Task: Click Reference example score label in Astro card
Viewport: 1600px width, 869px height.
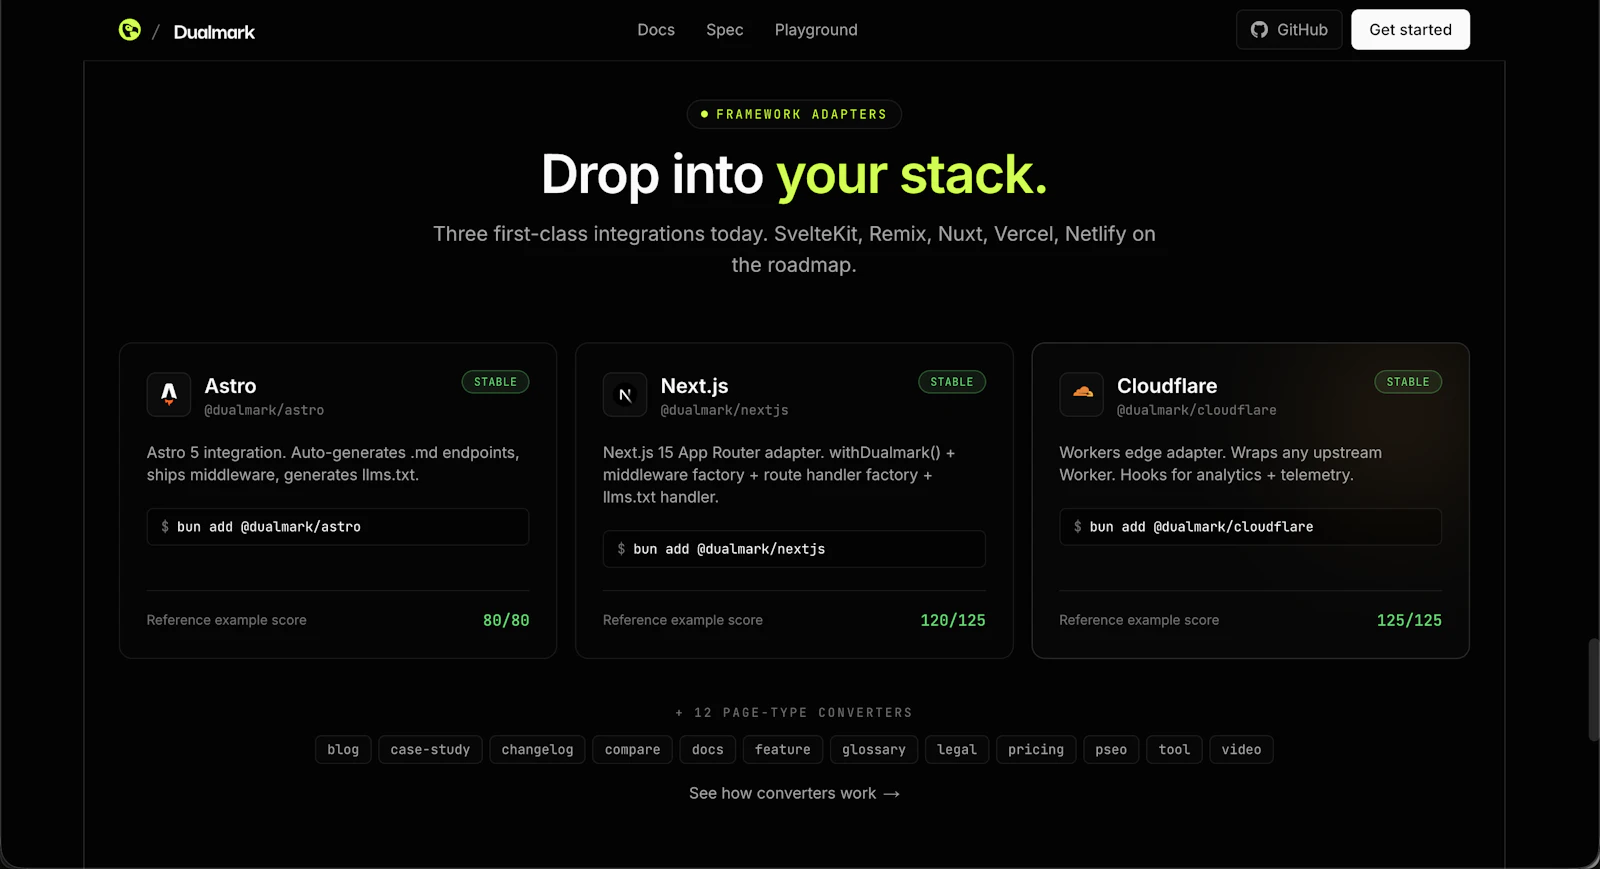Action: (227, 620)
